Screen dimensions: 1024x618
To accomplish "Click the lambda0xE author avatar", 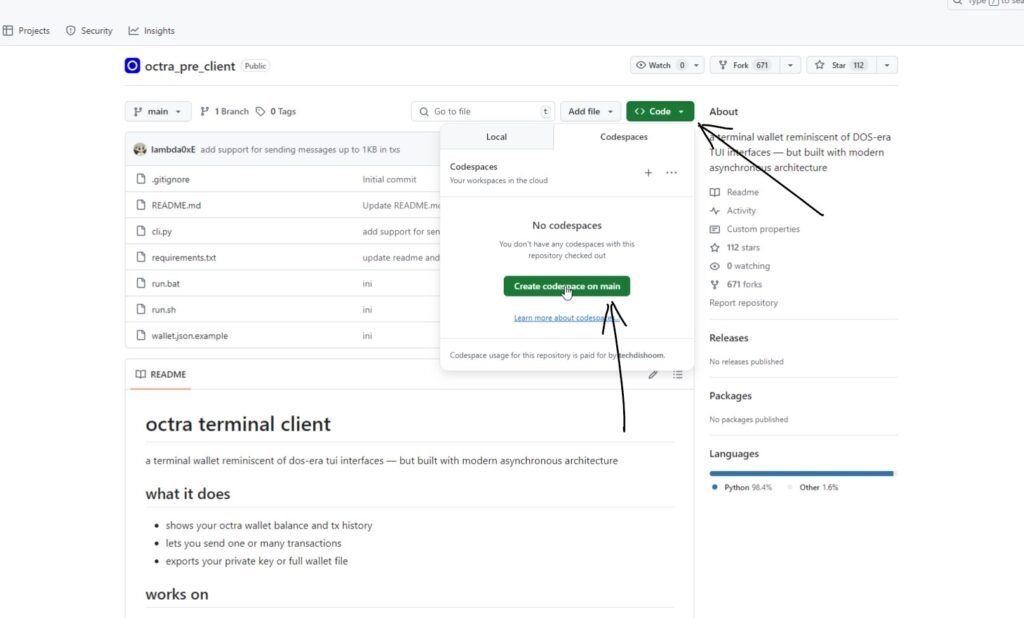I will coord(140,150).
